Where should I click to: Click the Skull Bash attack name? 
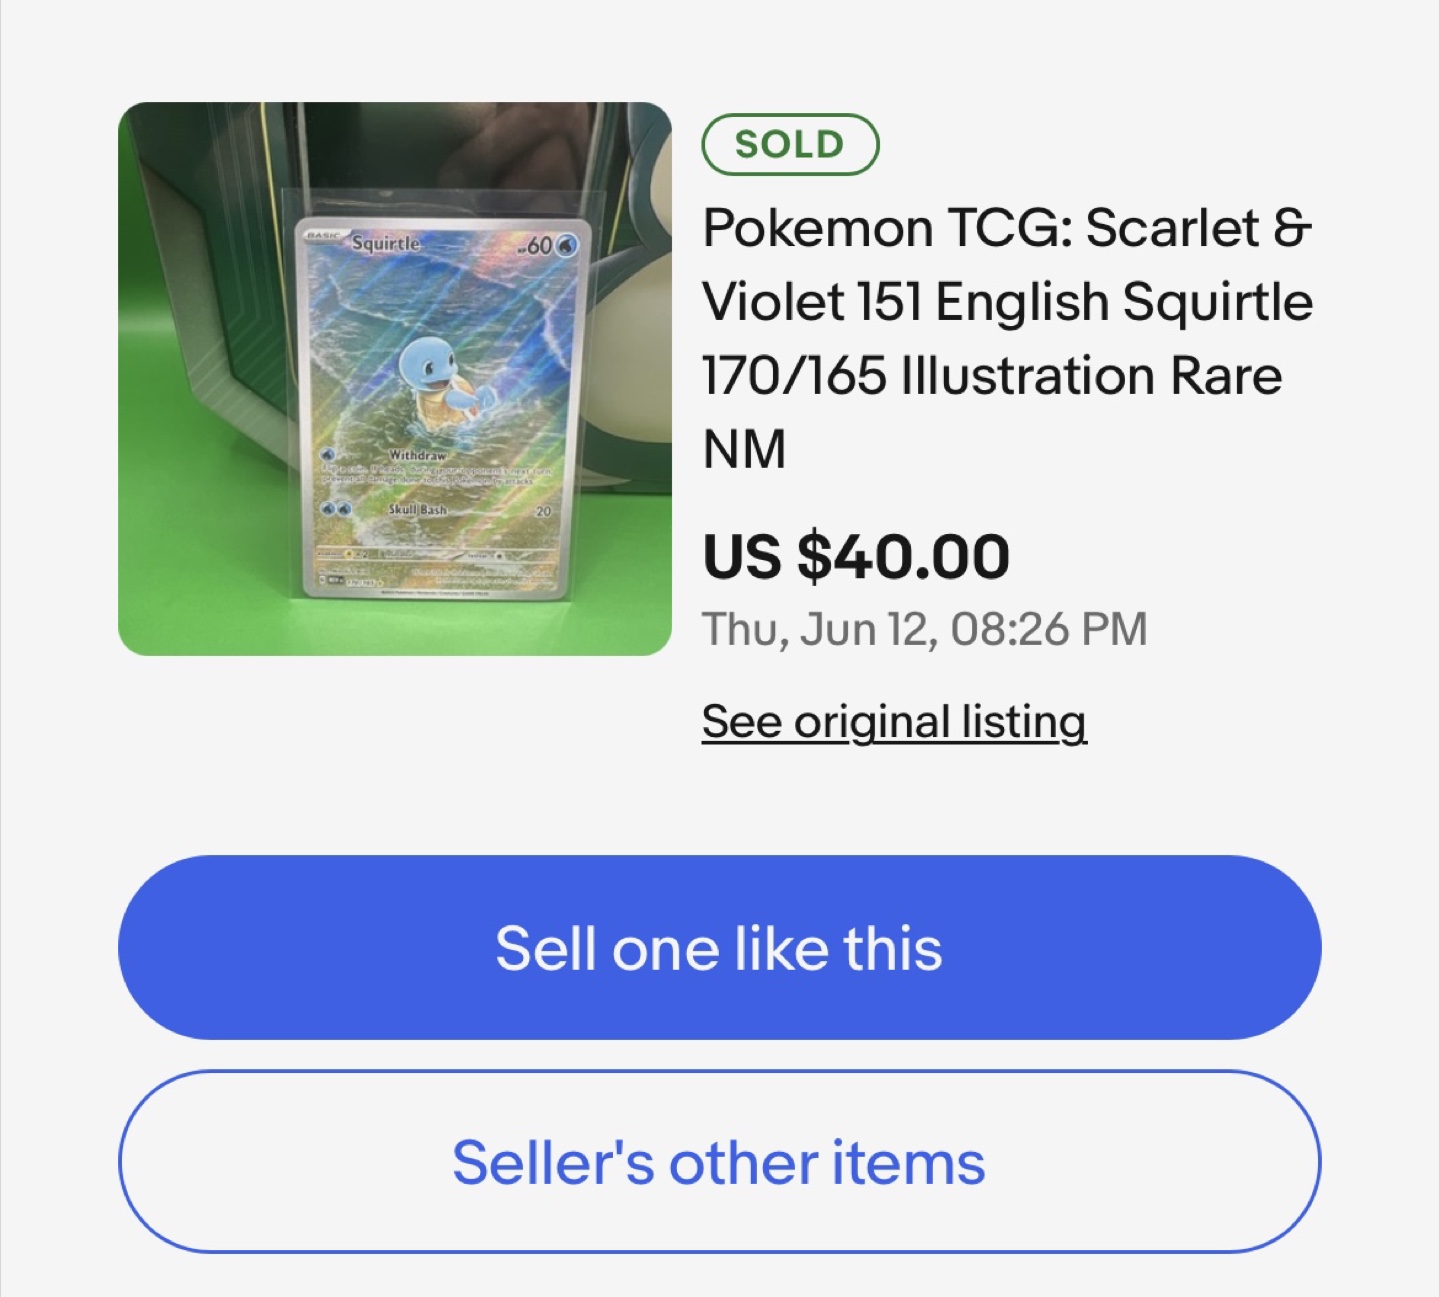click(x=418, y=509)
